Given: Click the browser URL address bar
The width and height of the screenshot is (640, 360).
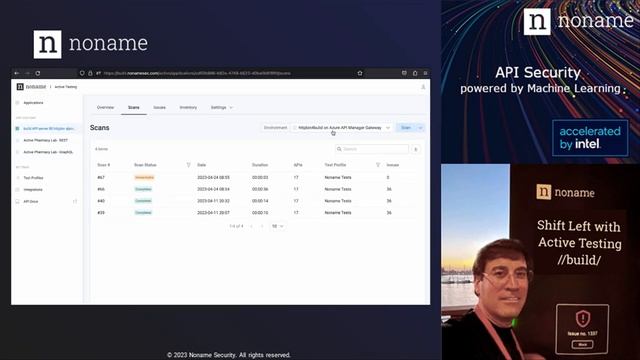Looking at the screenshot, I should click(221, 73).
